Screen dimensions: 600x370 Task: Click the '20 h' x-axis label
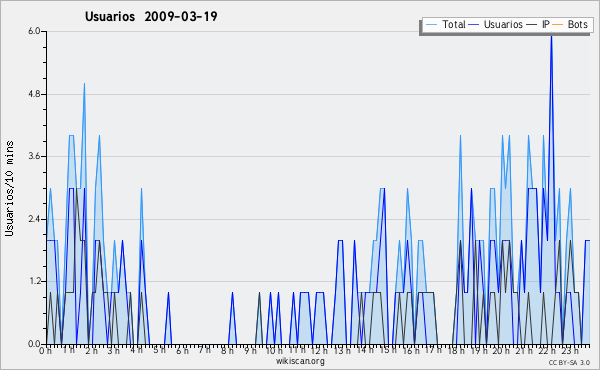tap(501, 350)
